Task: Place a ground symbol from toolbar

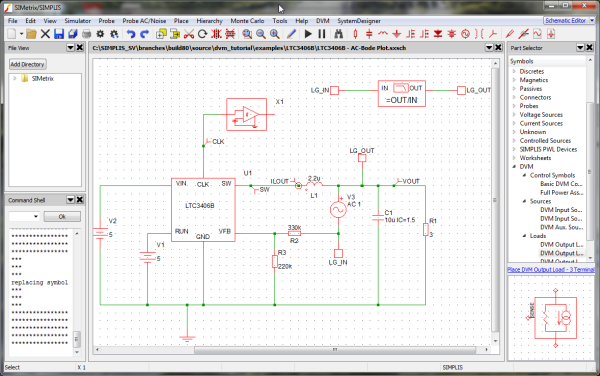Action: tap(397, 34)
